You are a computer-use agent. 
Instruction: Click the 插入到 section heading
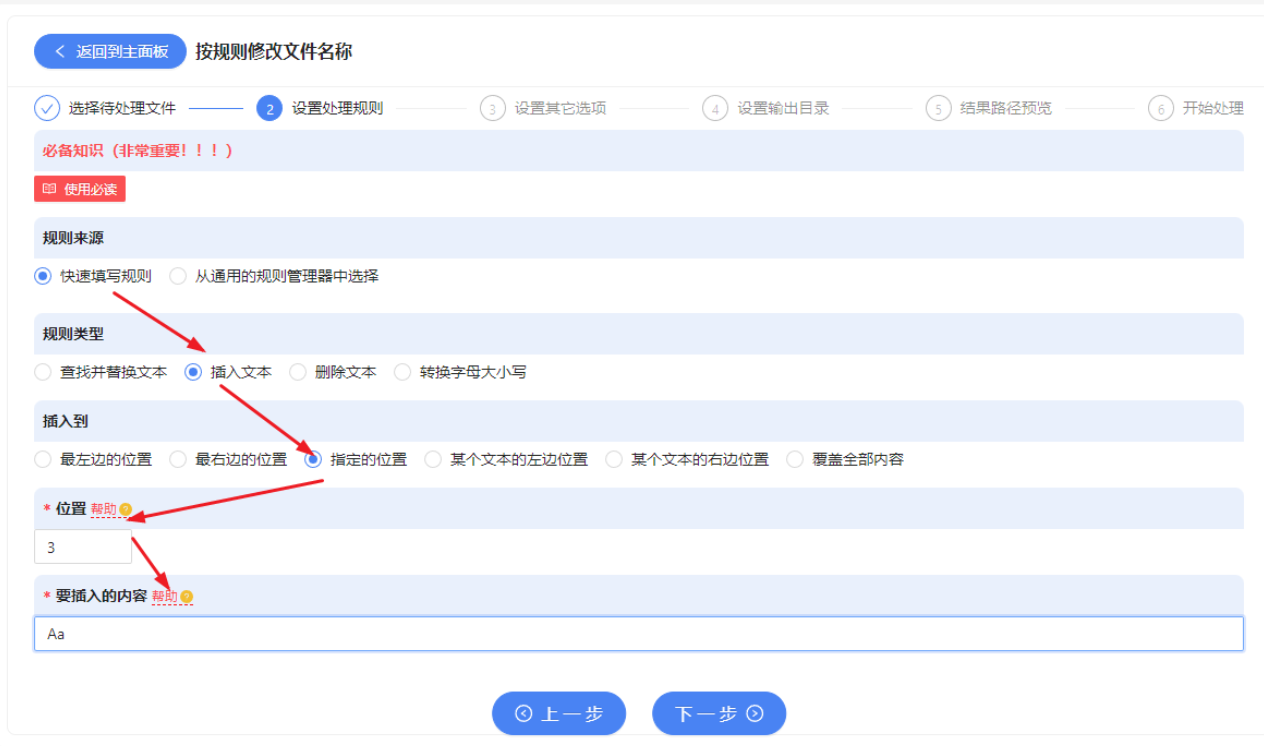pyautogui.click(x=65, y=422)
